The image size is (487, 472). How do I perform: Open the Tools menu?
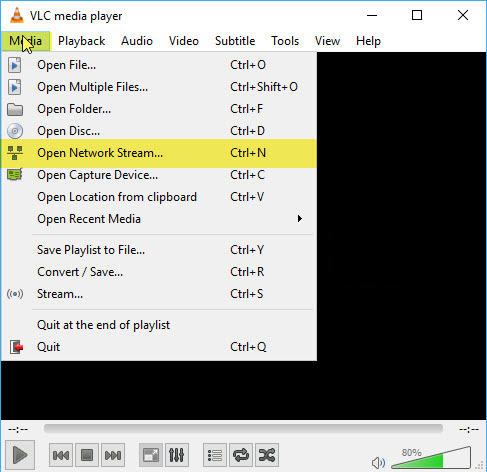coord(285,41)
